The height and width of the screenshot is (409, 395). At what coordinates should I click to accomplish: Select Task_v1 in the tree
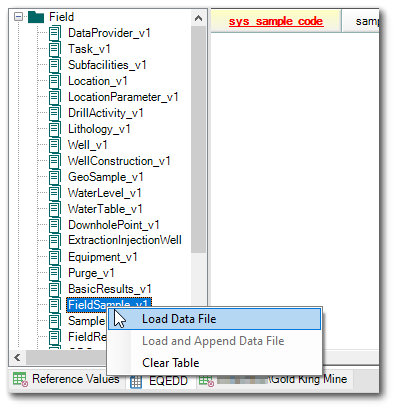click(89, 49)
